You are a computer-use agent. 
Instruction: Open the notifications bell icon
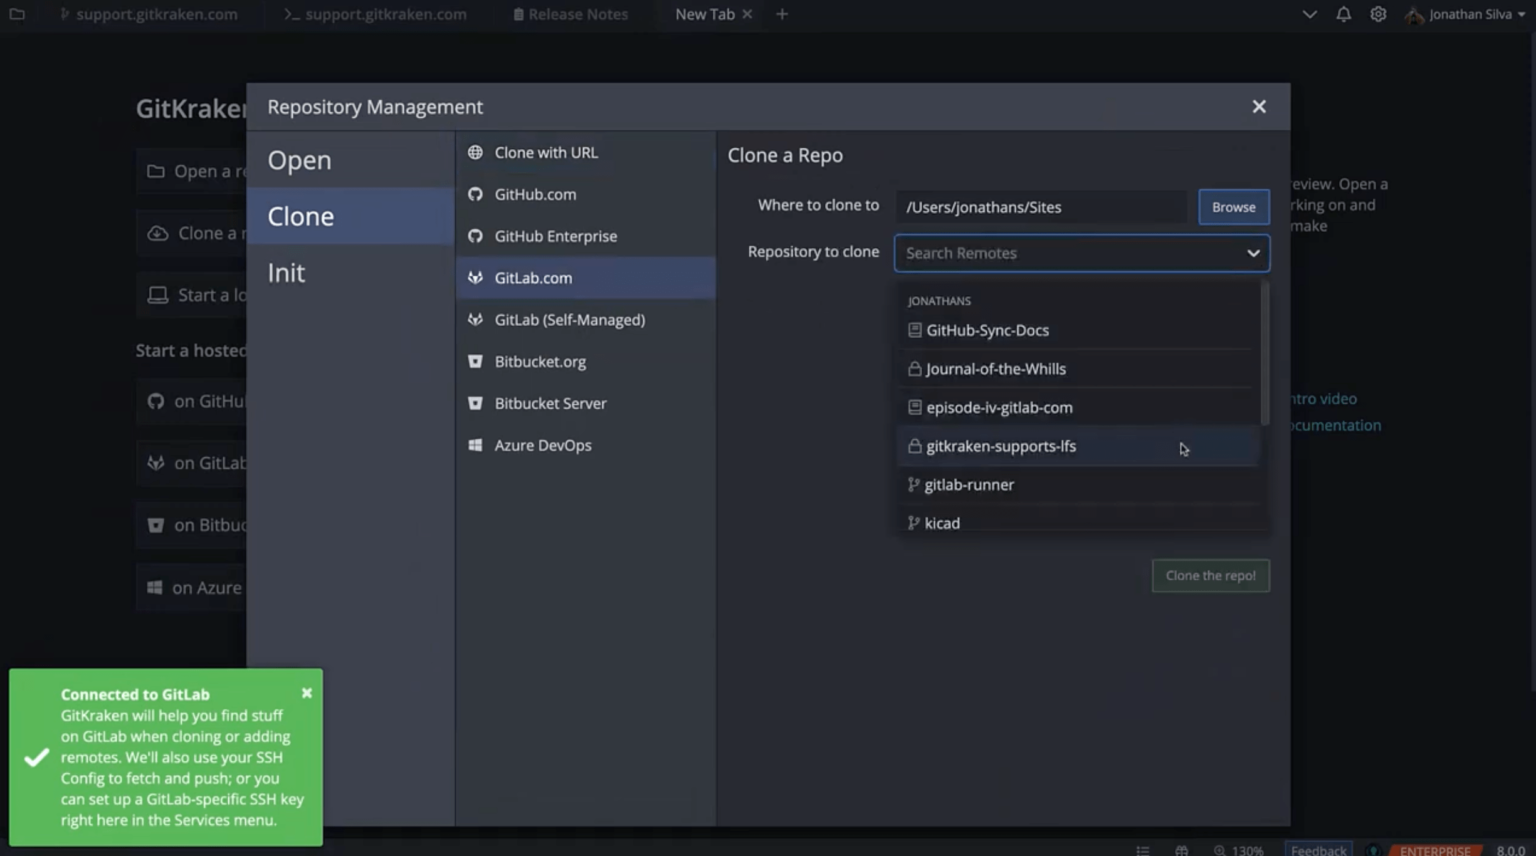click(1343, 14)
